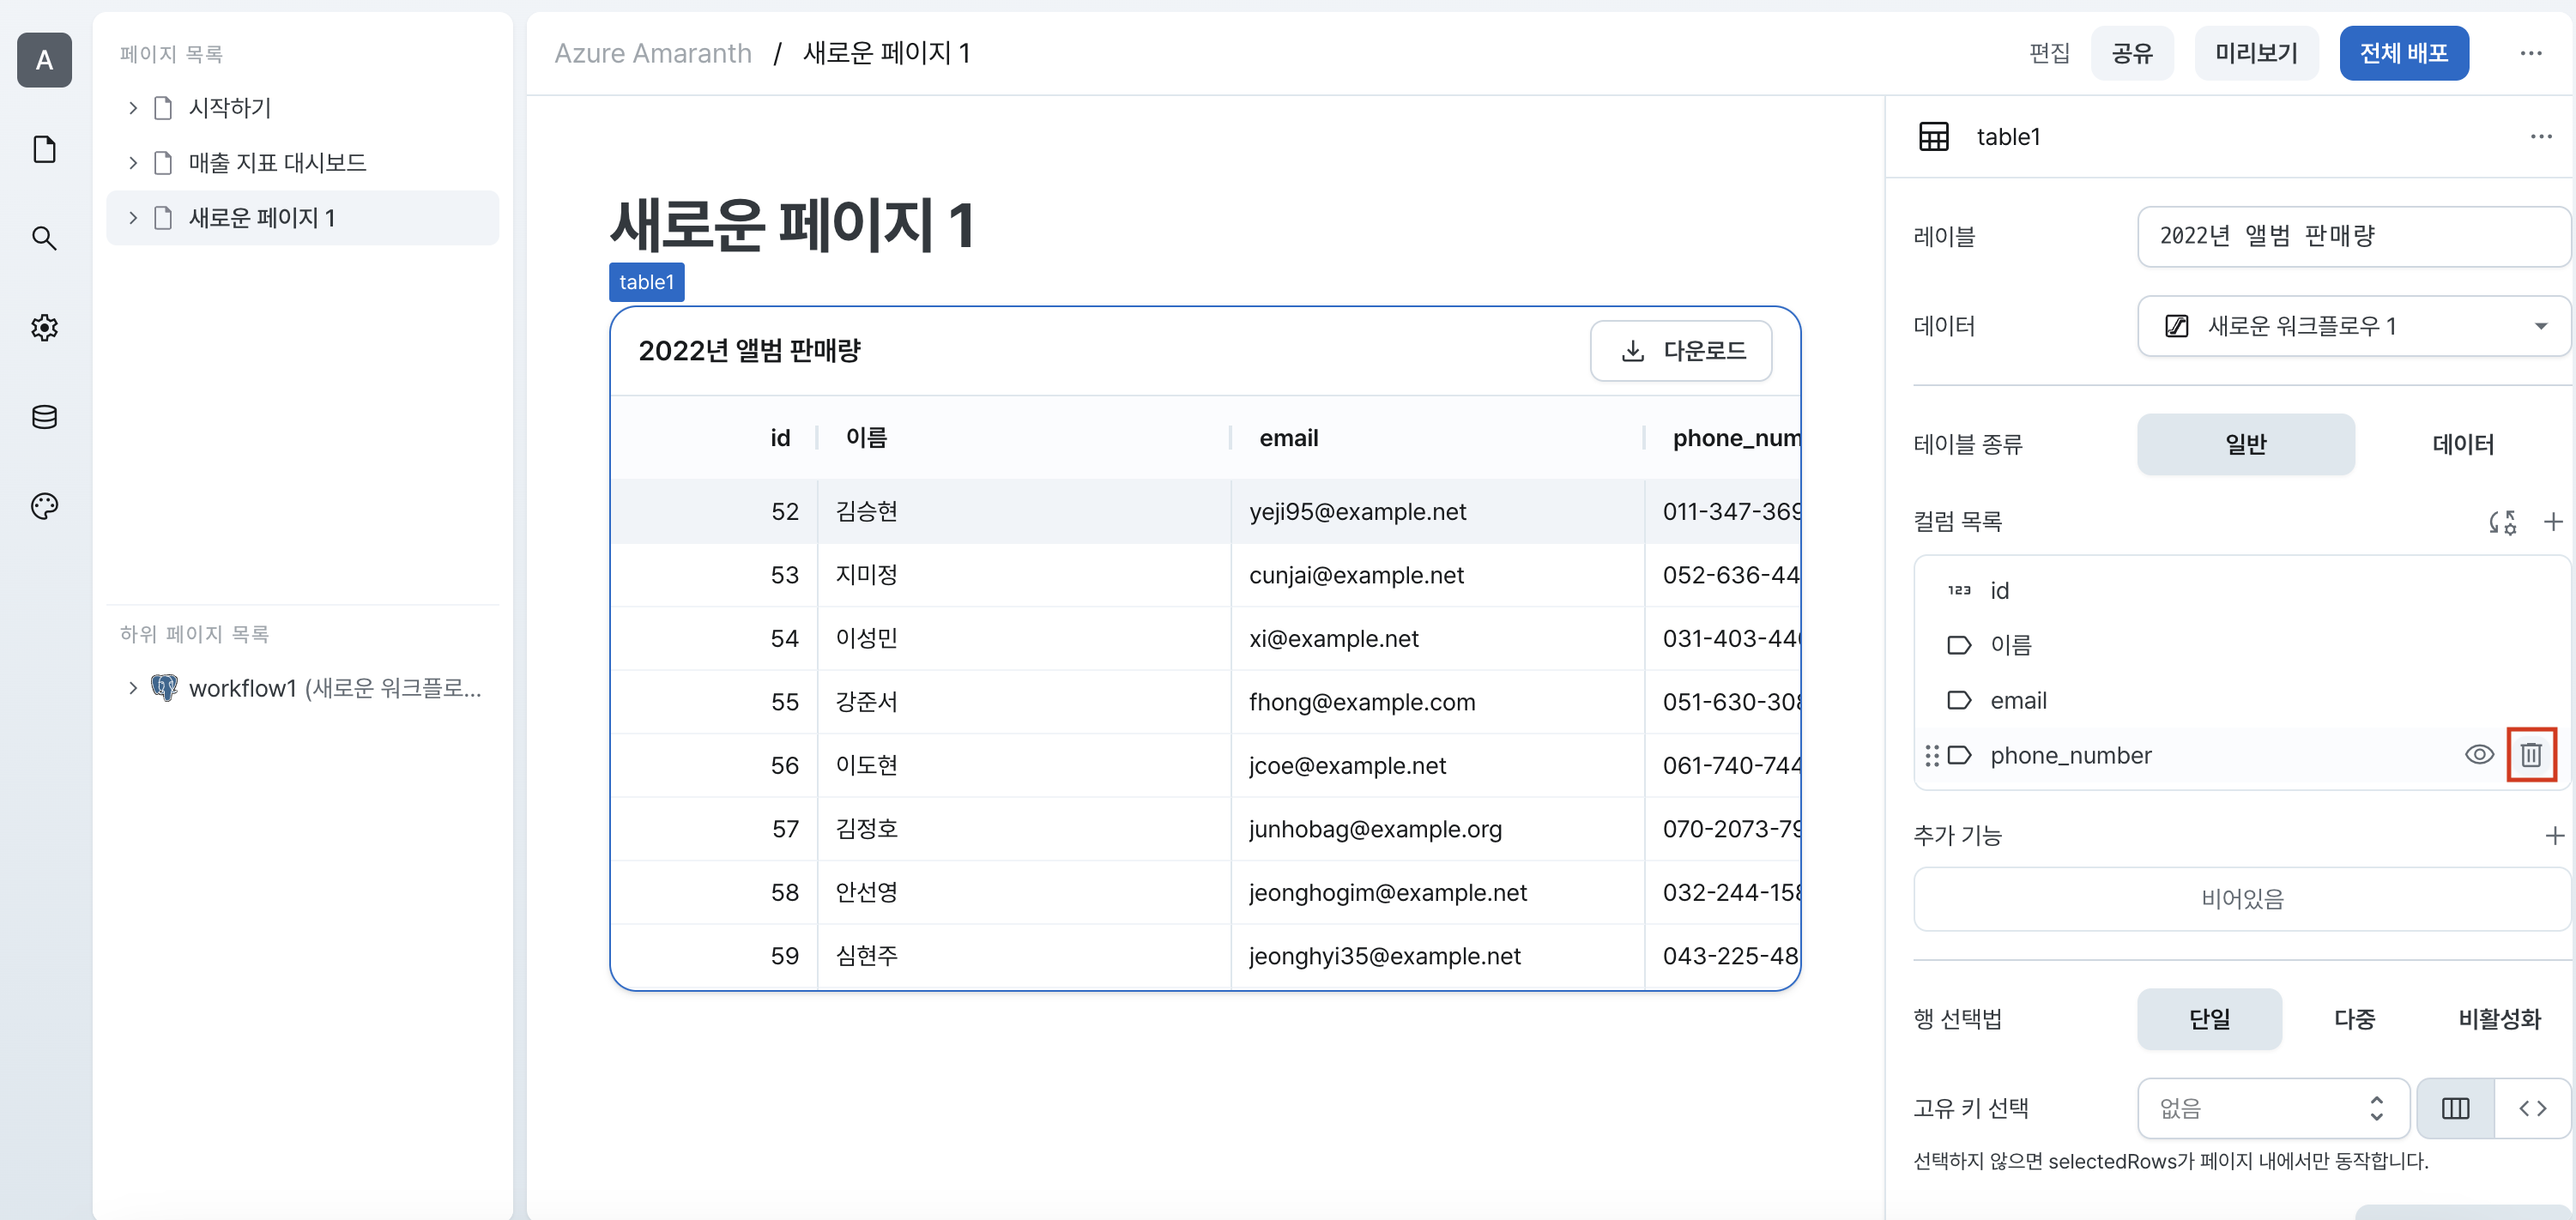Image resolution: width=2576 pixels, height=1220 pixels.
Task: Open the theme palette icon in sidebar
Action: (44, 506)
